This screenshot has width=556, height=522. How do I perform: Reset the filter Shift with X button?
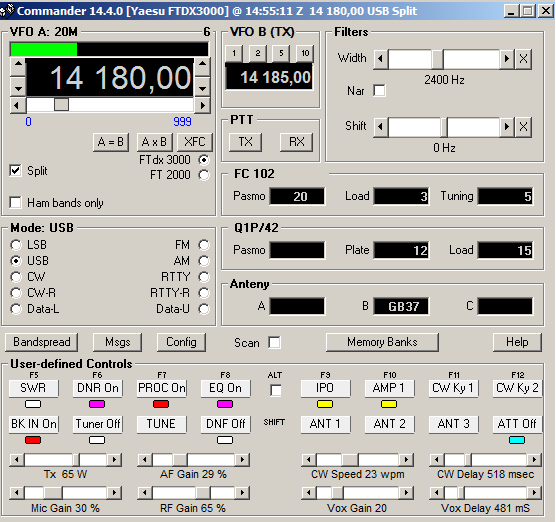point(523,127)
